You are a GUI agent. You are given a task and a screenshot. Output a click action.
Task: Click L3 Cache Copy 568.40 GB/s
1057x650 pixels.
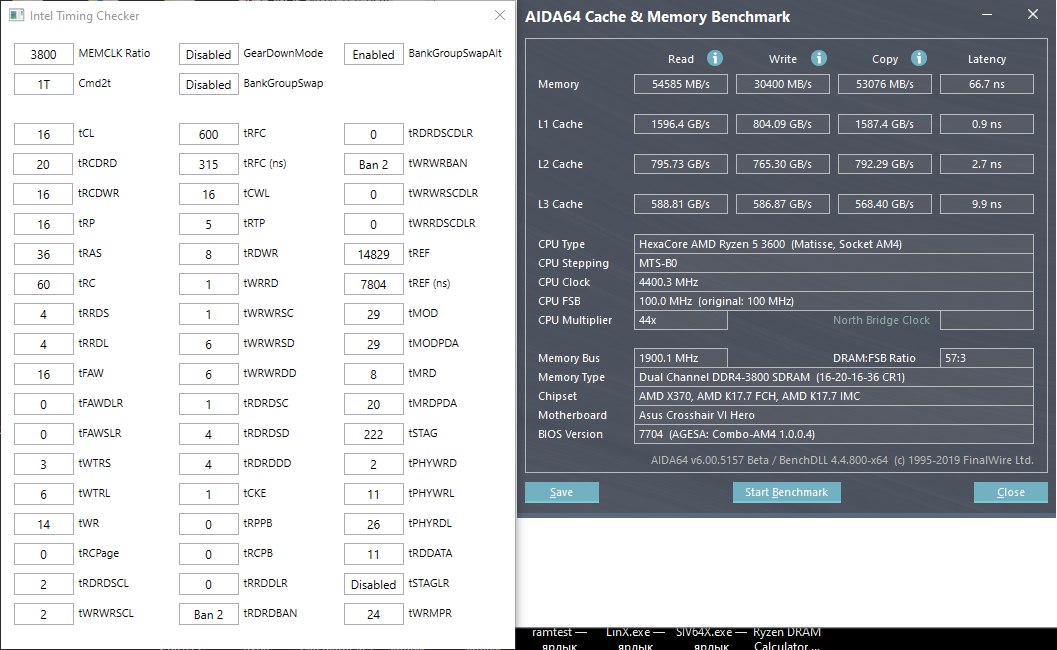click(x=884, y=204)
